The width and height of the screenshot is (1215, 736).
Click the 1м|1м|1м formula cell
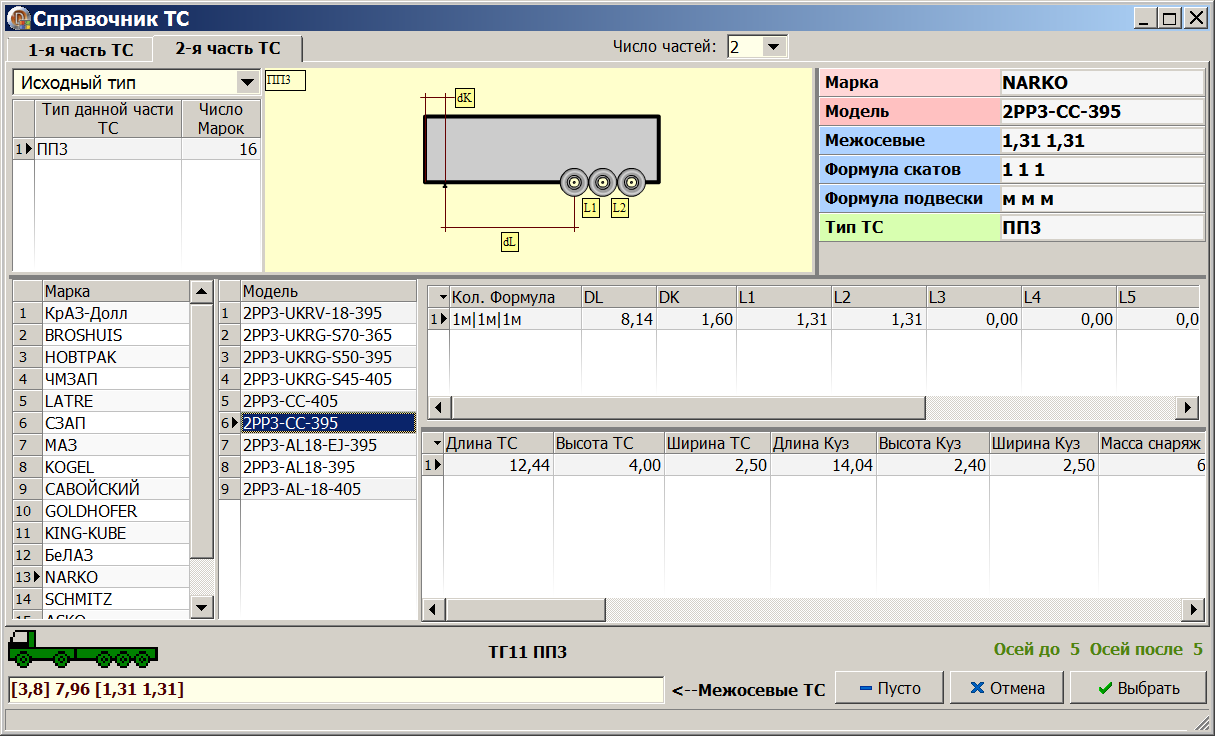pyautogui.click(x=514, y=319)
